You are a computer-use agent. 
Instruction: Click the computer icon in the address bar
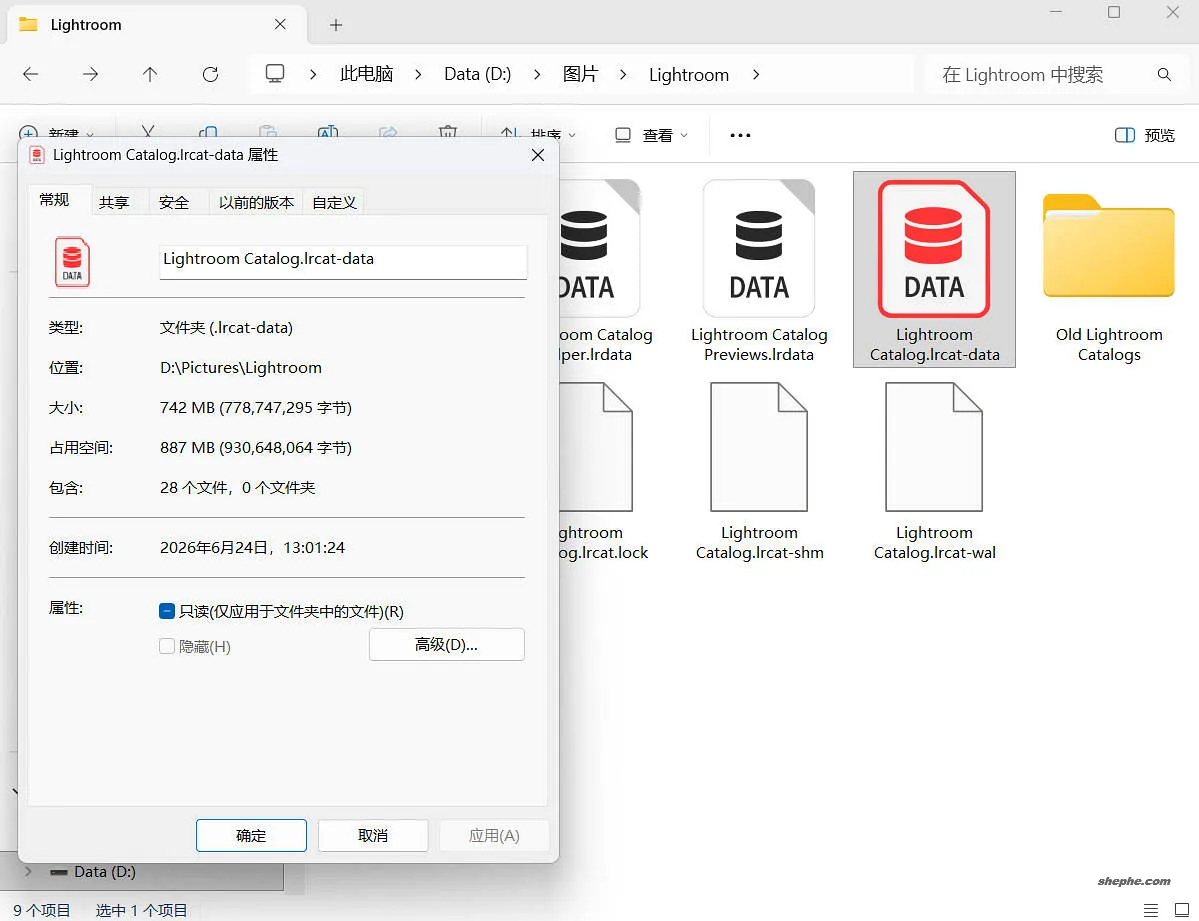(x=275, y=74)
